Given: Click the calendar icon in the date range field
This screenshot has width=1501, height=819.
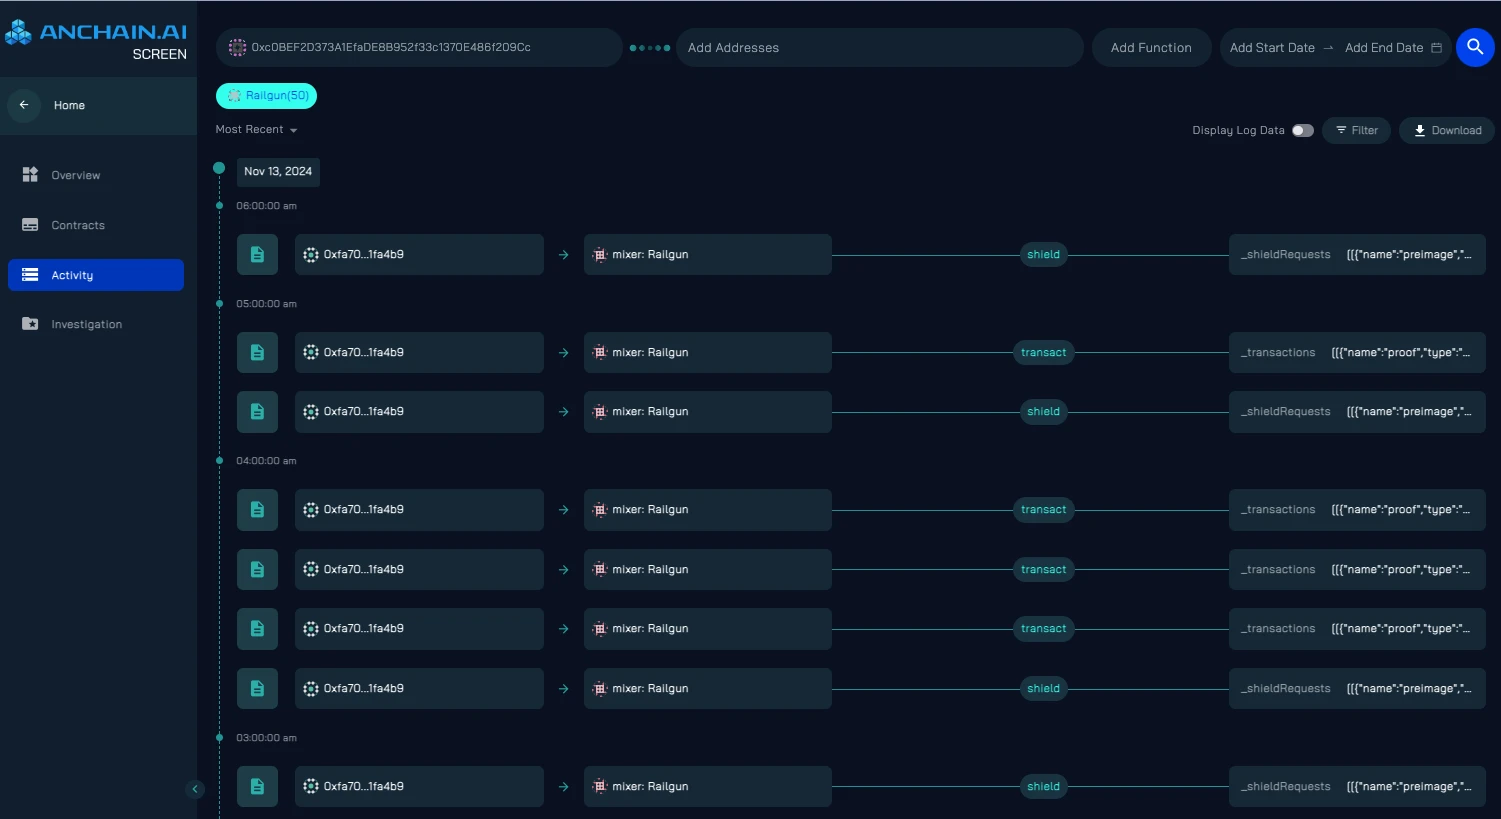Looking at the screenshot, I should (1437, 48).
